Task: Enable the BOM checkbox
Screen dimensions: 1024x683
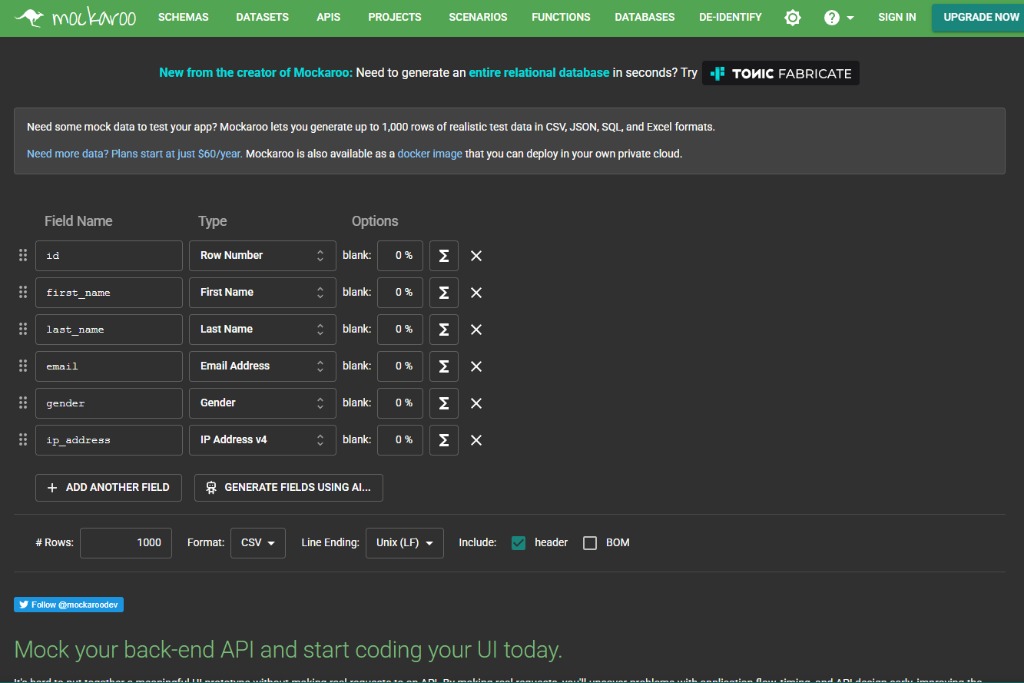Action: 590,543
